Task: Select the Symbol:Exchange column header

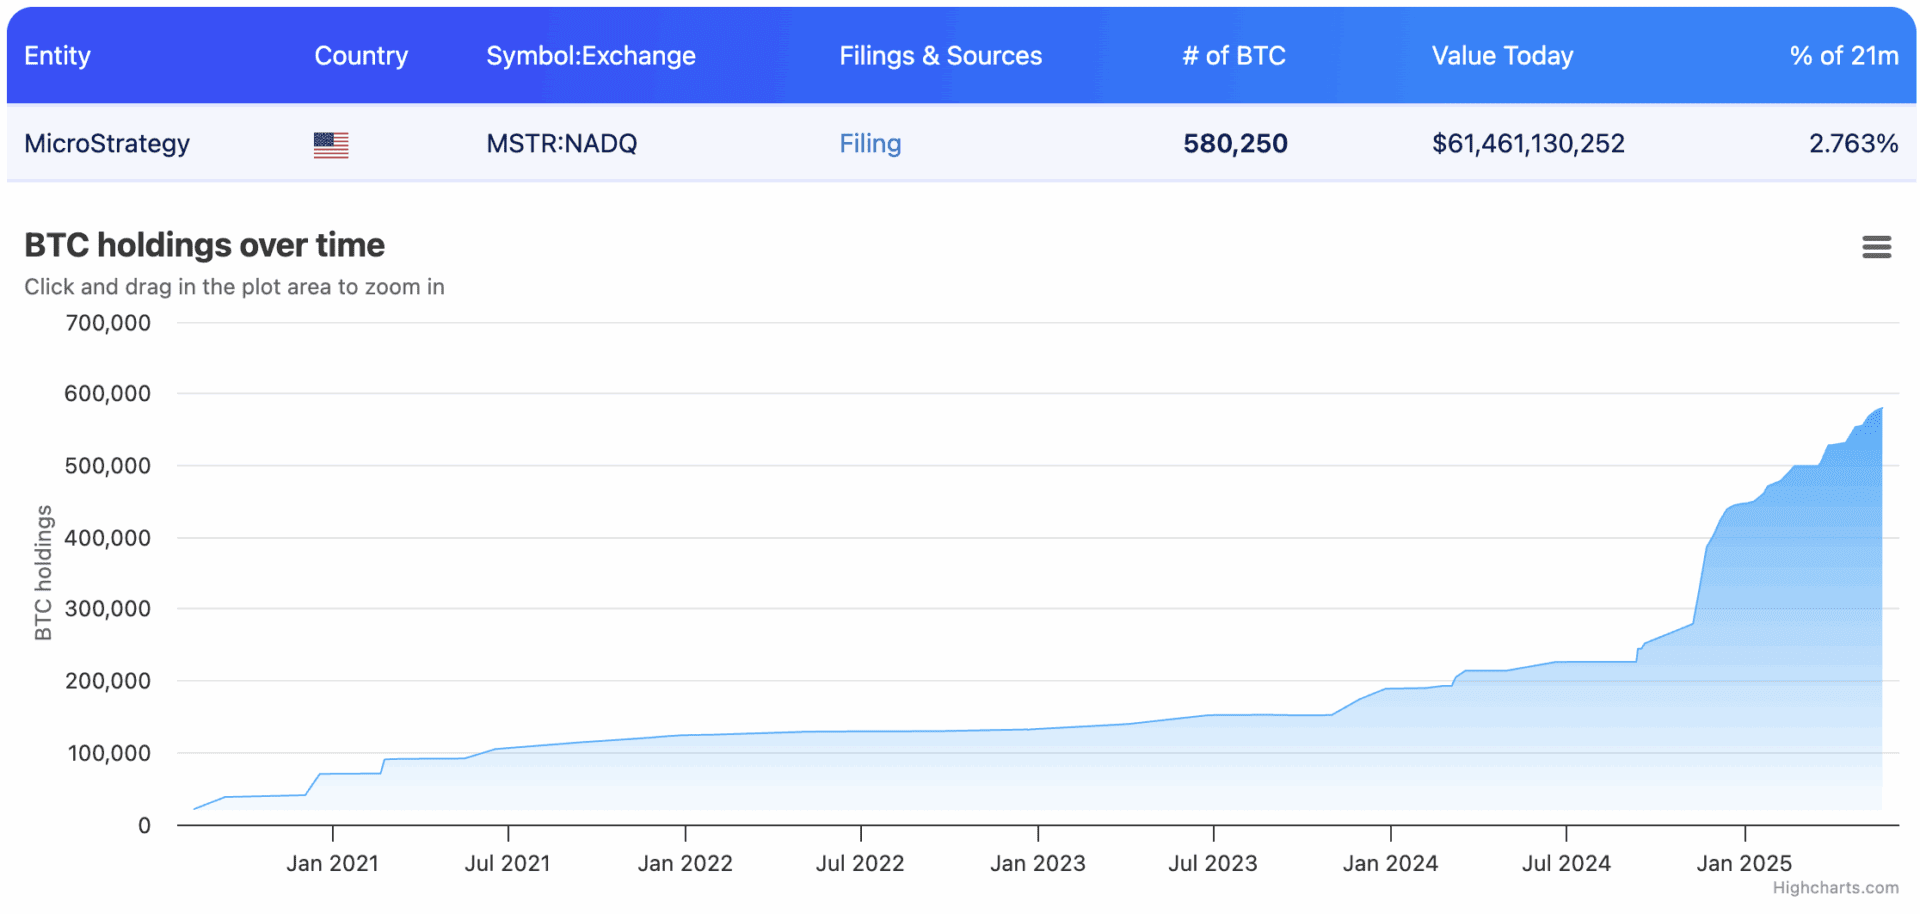Action: pyautogui.click(x=591, y=56)
